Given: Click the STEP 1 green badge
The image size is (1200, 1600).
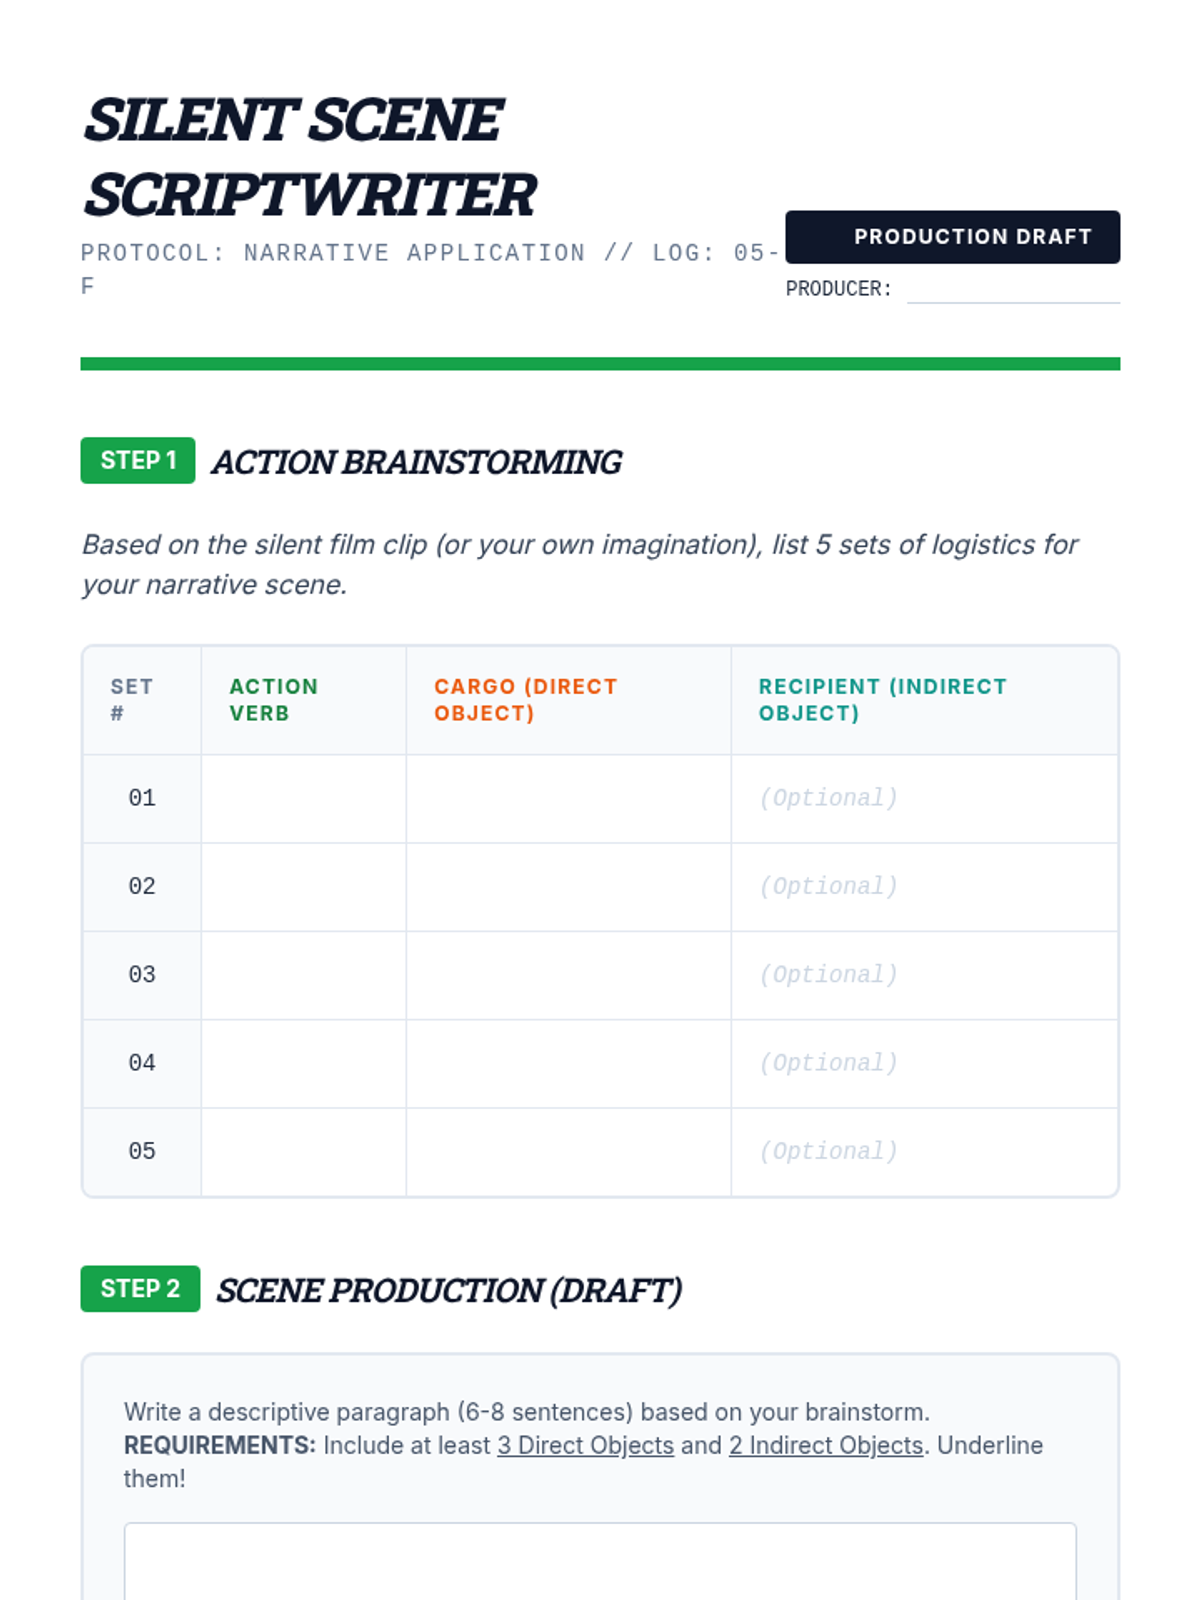Looking at the screenshot, I should [x=138, y=460].
